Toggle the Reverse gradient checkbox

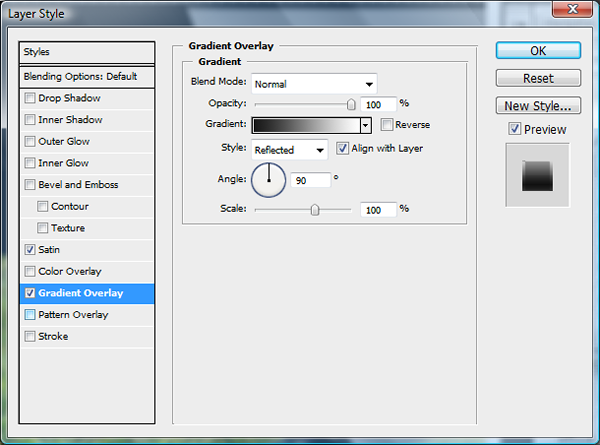[x=387, y=125]
